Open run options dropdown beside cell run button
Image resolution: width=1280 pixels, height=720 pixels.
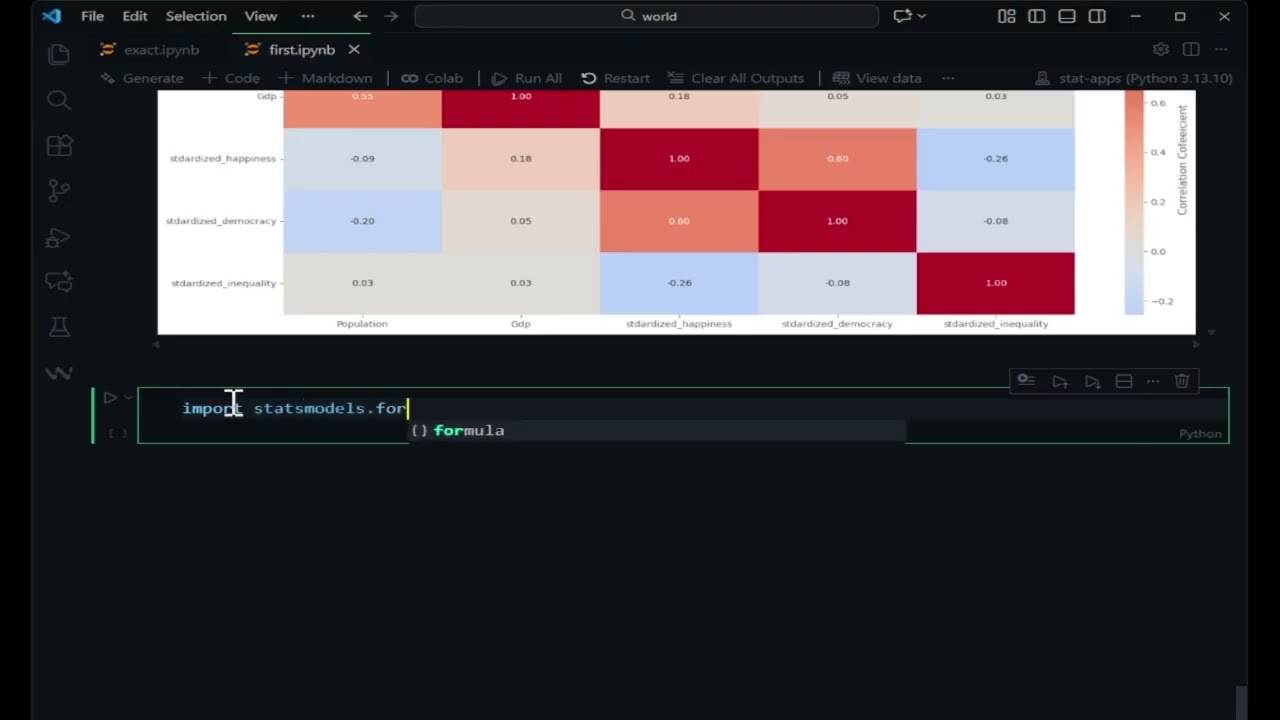click(x=128, y=397)
